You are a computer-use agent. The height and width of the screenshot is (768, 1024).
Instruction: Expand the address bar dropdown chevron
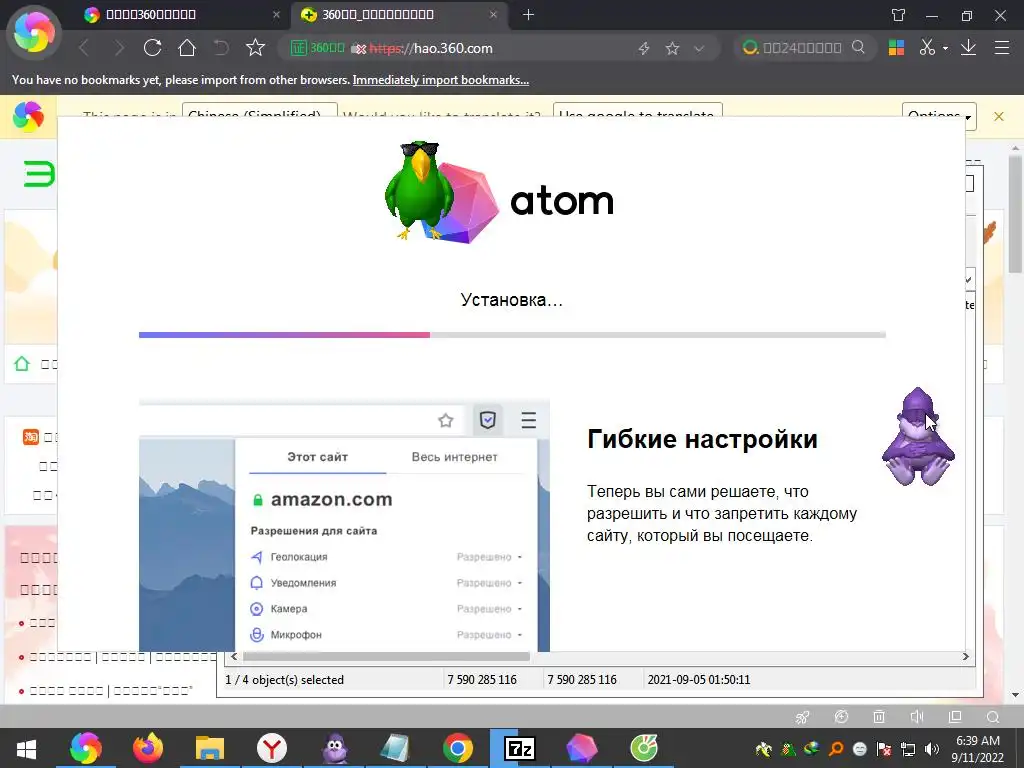699,48
